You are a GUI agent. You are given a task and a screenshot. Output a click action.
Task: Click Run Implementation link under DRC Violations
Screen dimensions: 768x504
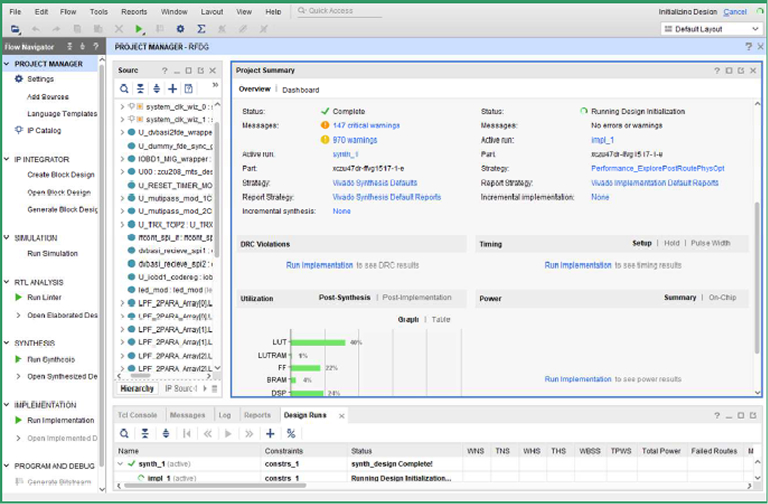[319, 265]
